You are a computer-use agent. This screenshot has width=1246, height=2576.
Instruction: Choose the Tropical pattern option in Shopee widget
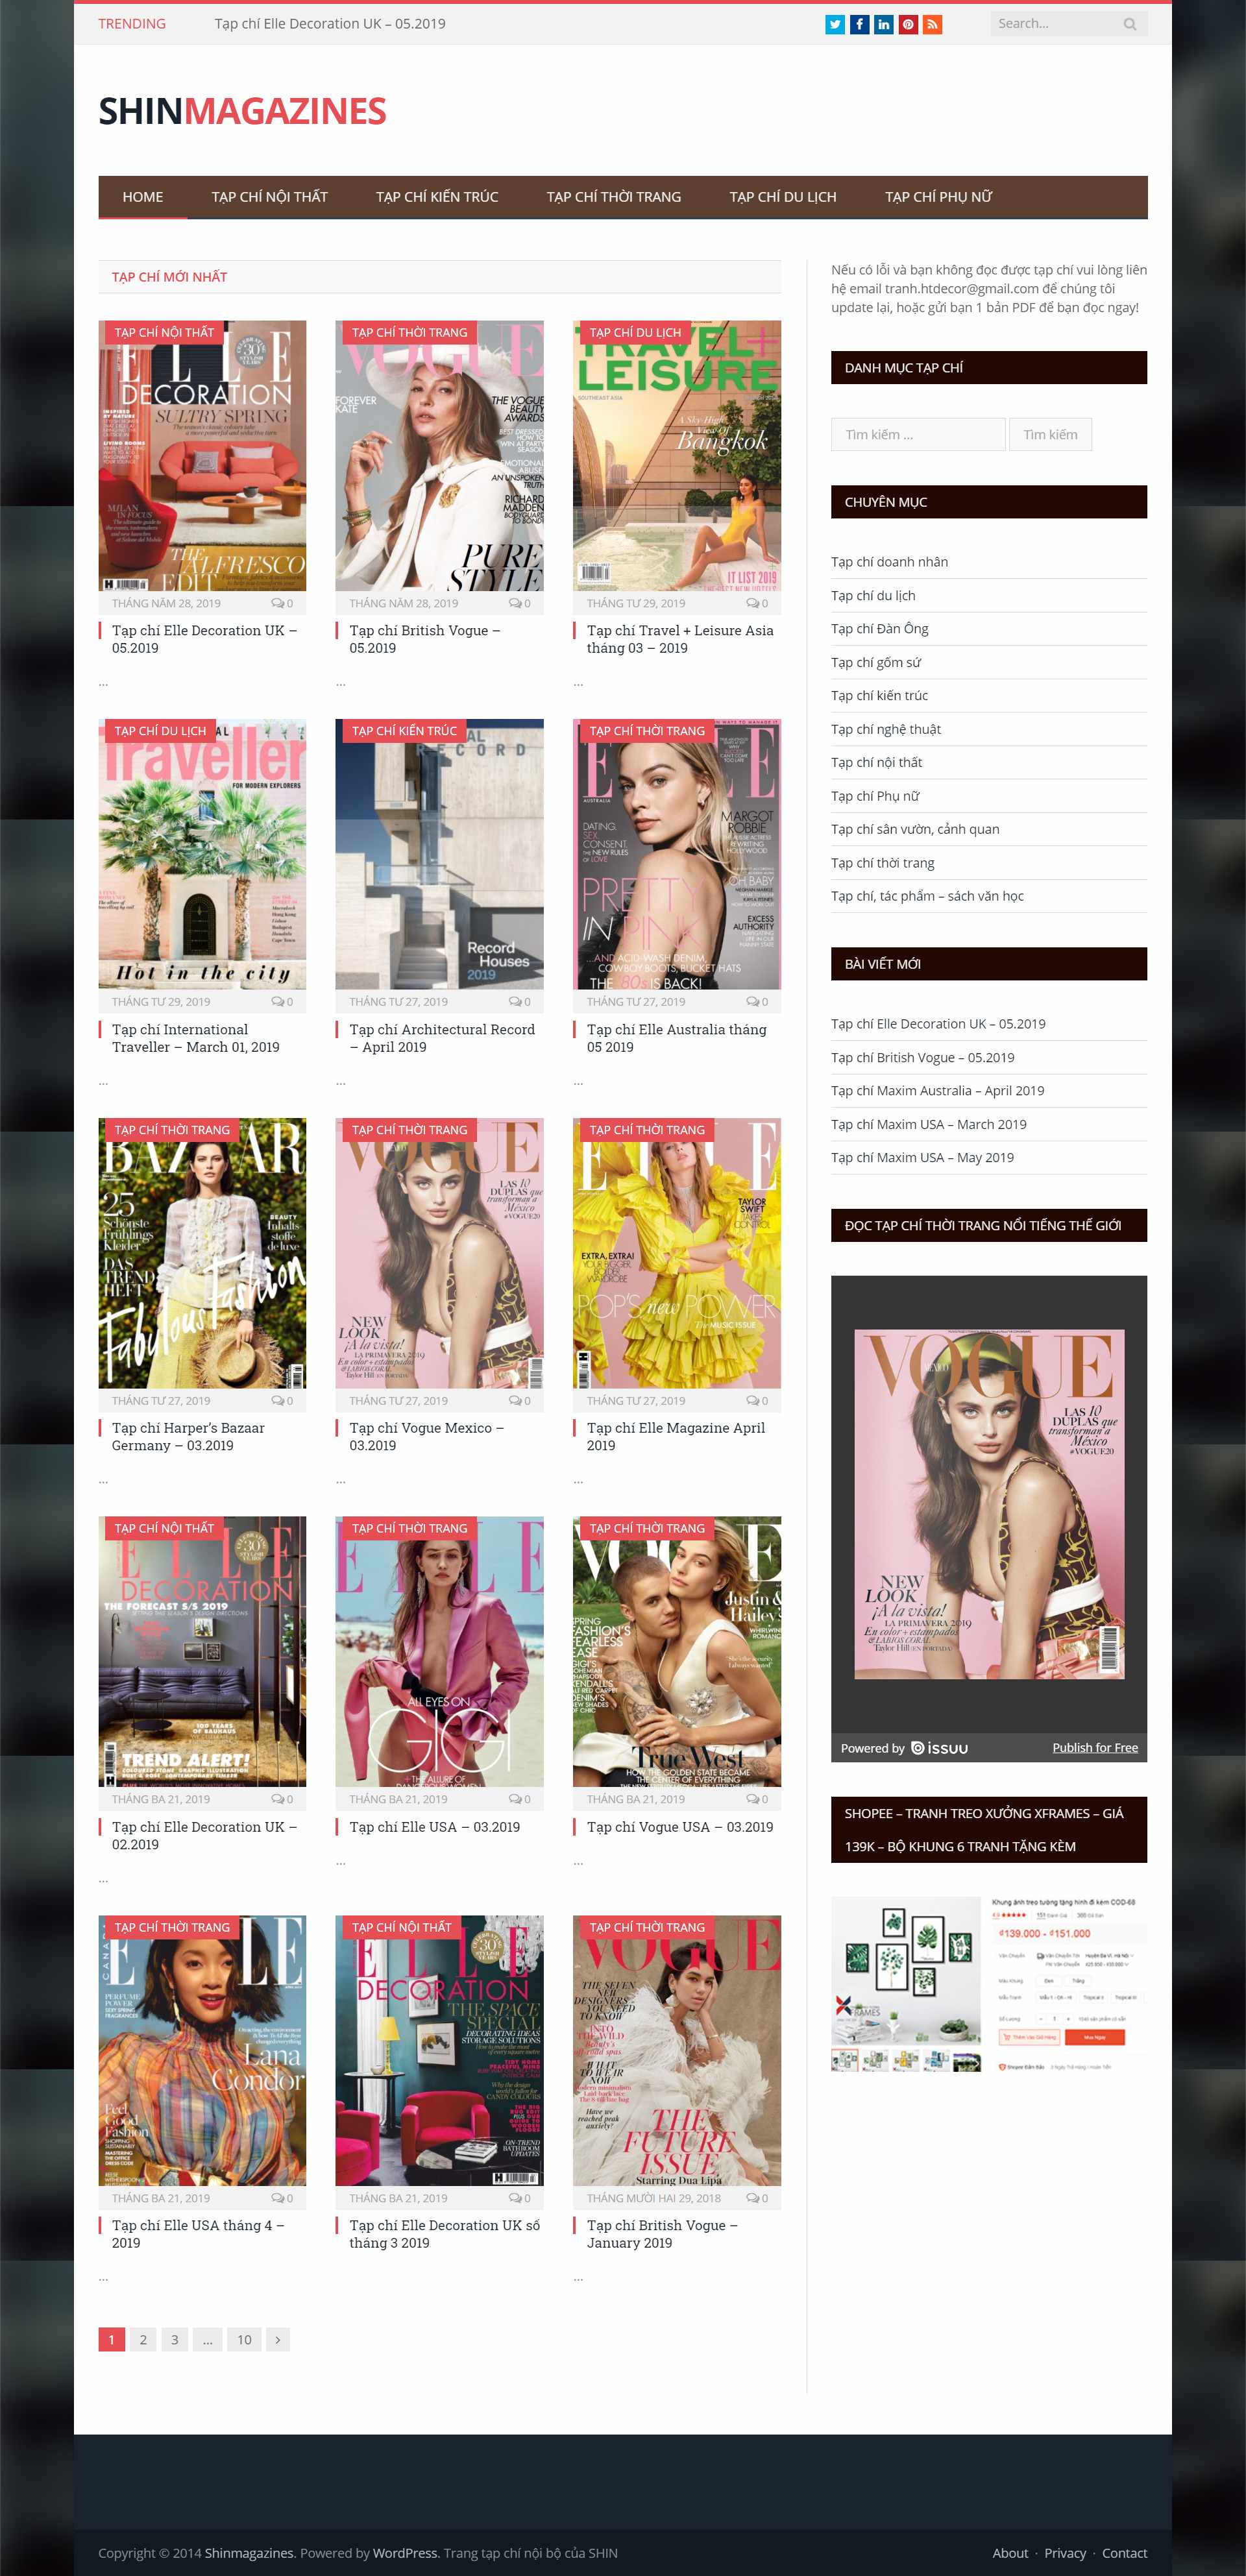(1093, 1997)
